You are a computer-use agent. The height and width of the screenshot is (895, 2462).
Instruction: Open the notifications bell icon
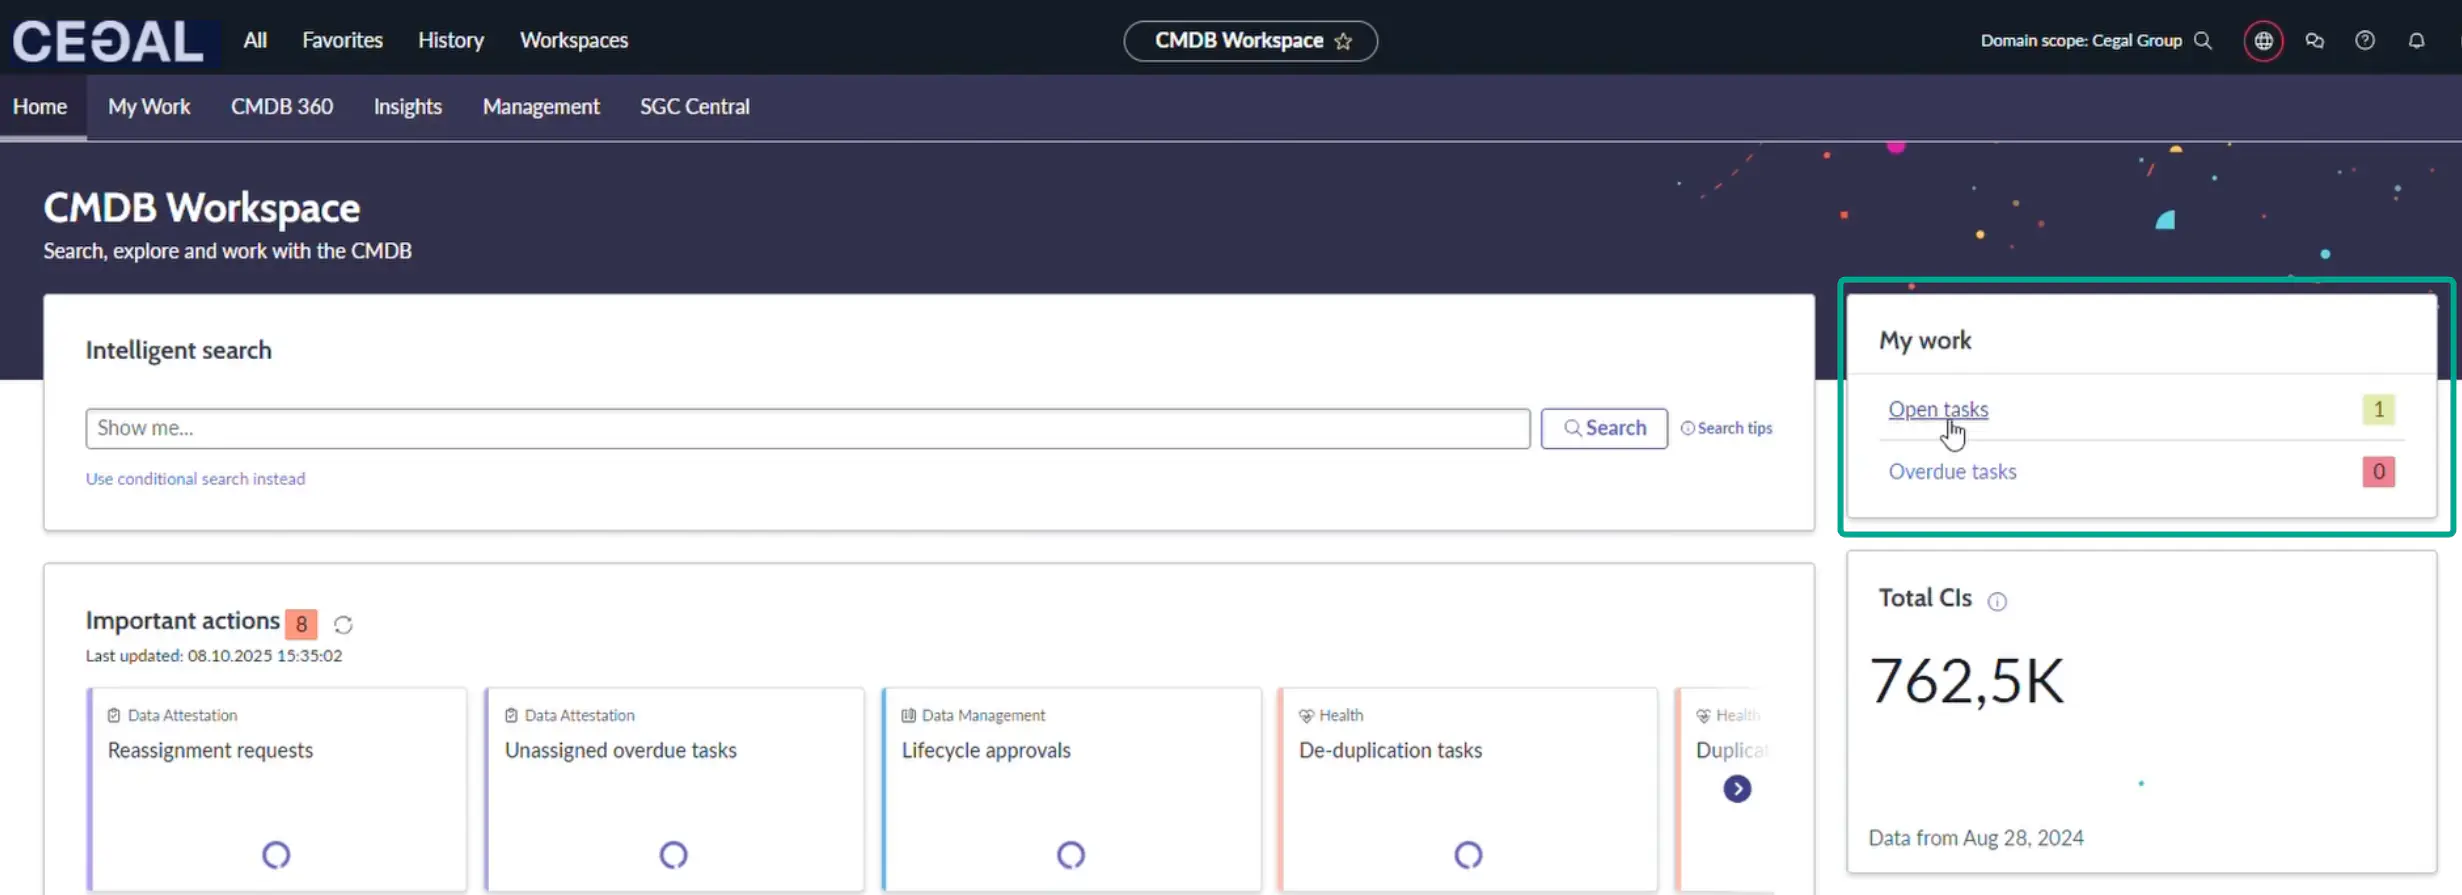[x=2416, y=41]
